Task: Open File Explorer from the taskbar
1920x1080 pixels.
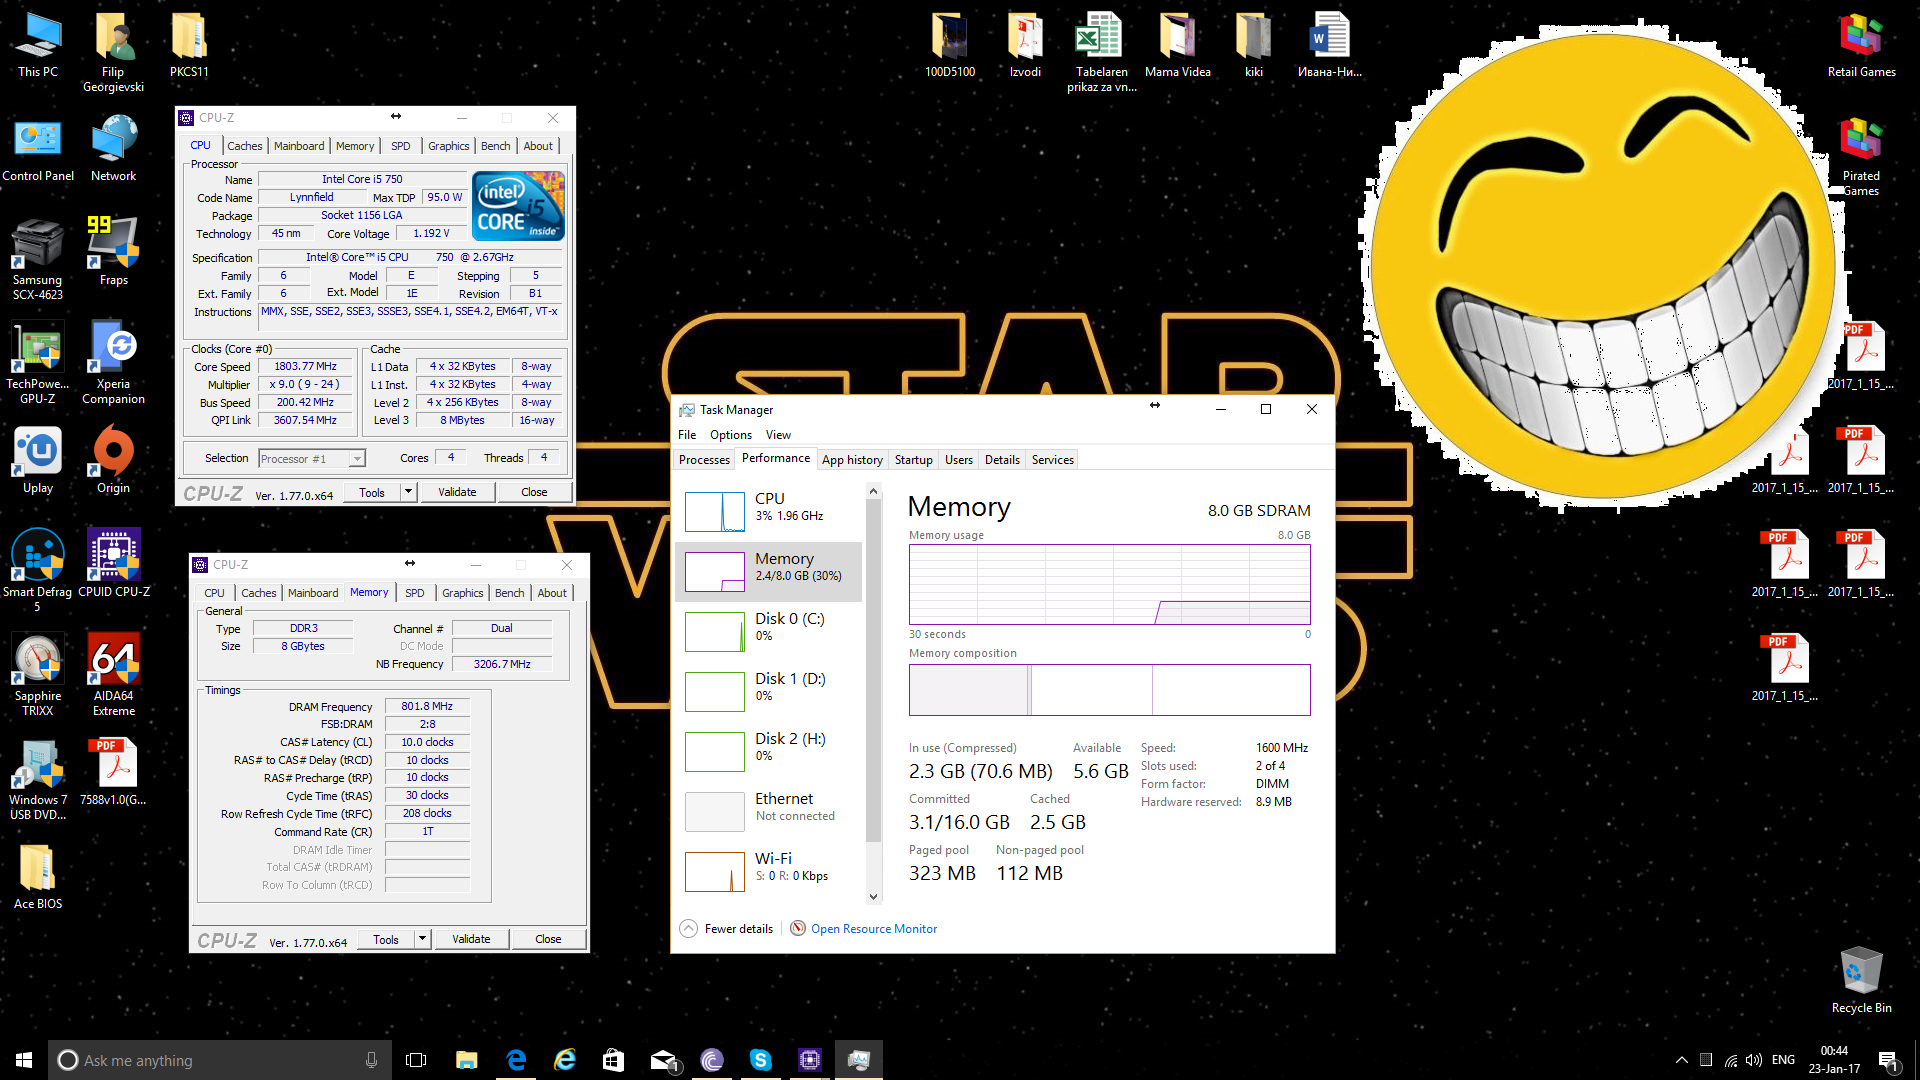Action: click(467, 1060)
